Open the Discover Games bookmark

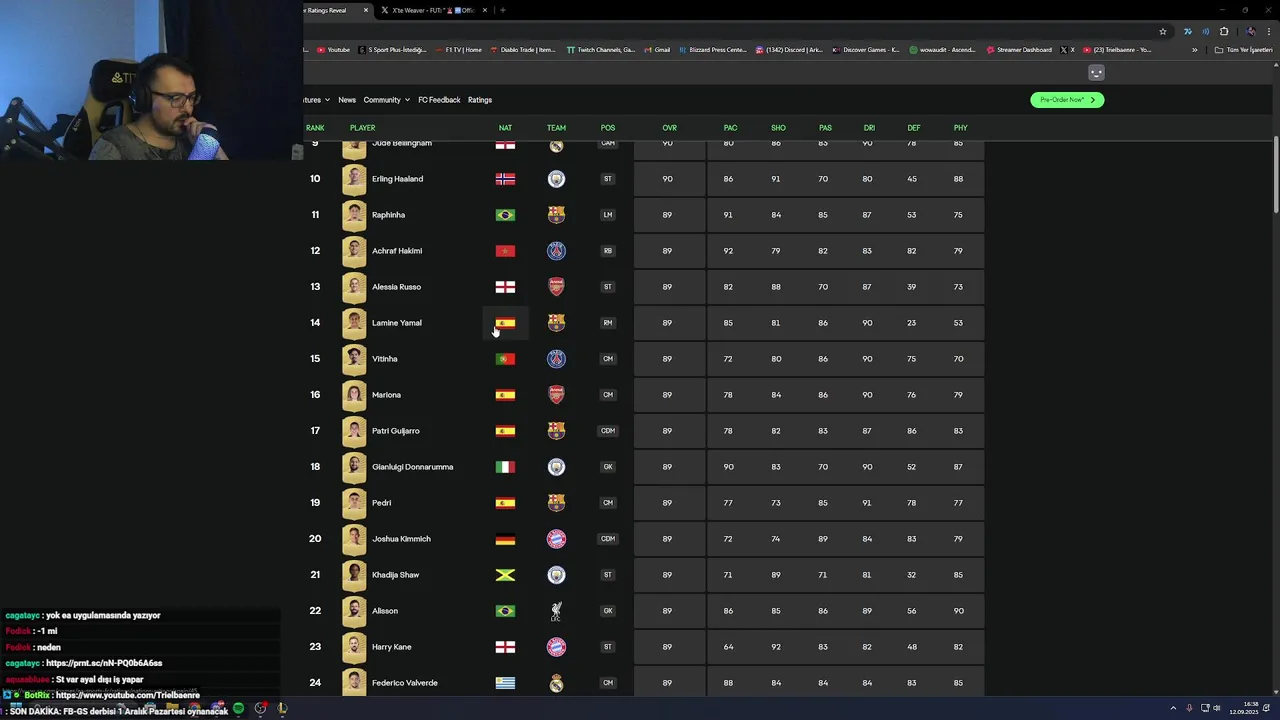pyautogui.click(x=866, y=50)
